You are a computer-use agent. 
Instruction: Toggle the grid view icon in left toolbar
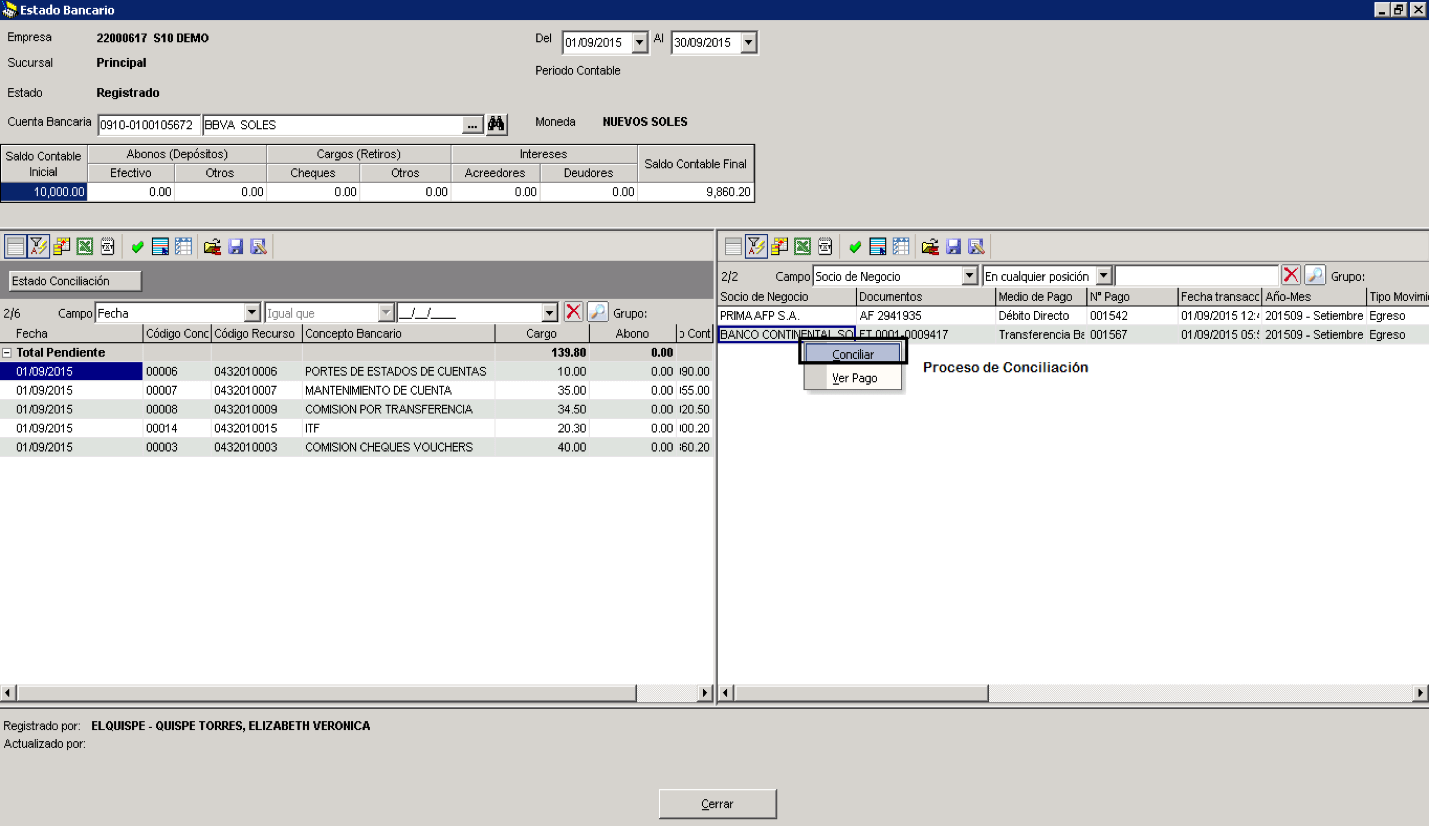(x=16, y=246)
